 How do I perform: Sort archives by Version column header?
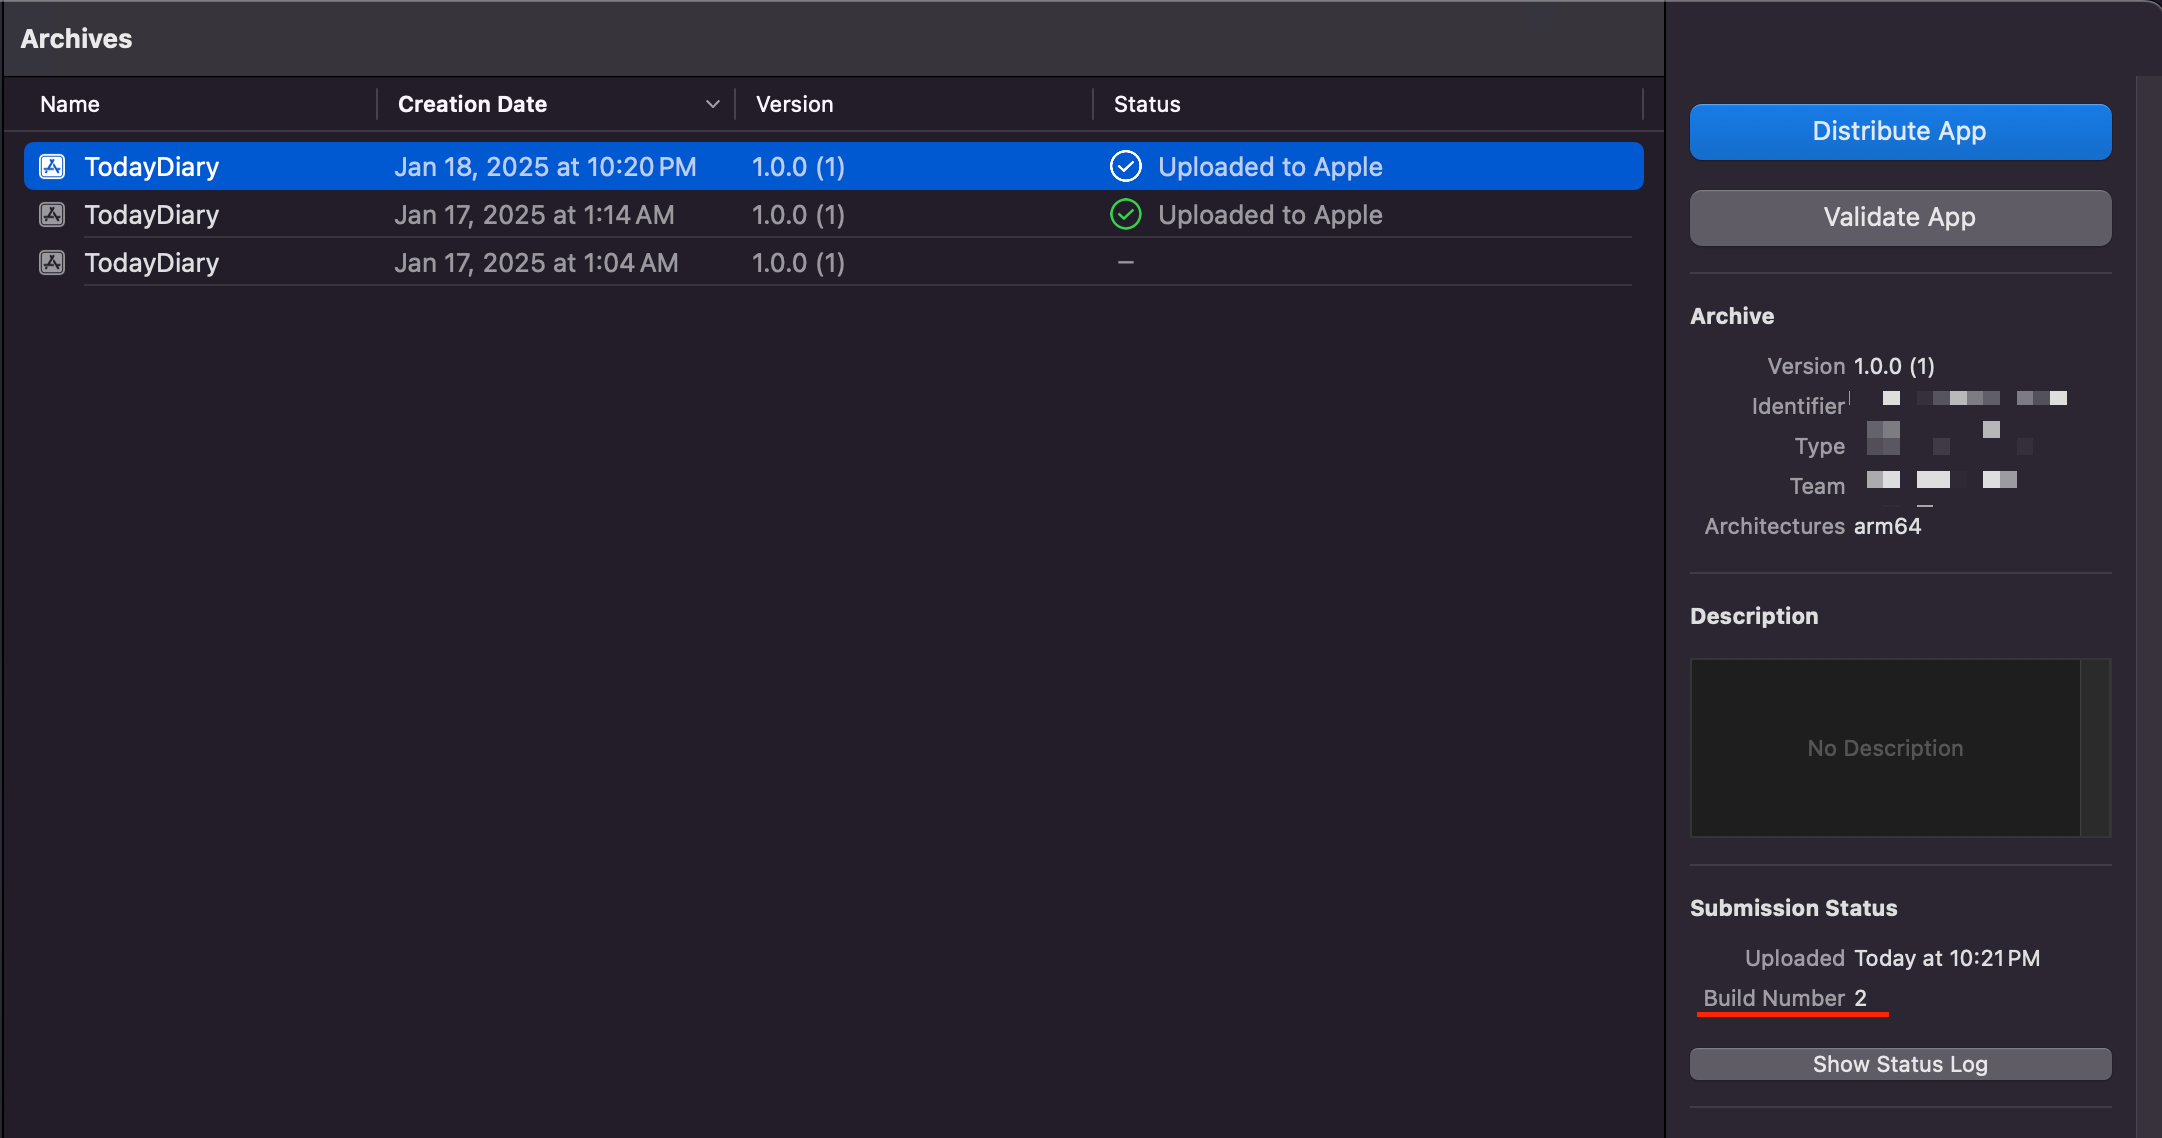tap(794, 104)
